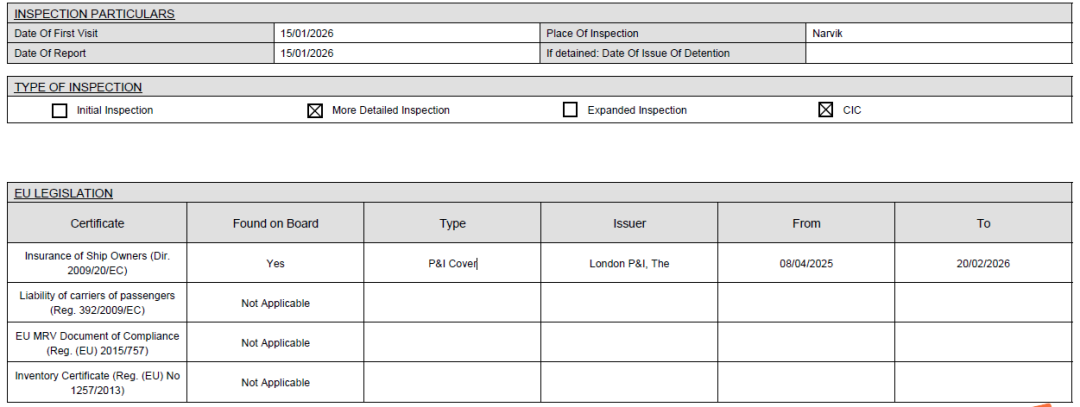Check the Initial Inspection checkbox
This screenshot has width=1080, height=407.
[x=60, y=110]
